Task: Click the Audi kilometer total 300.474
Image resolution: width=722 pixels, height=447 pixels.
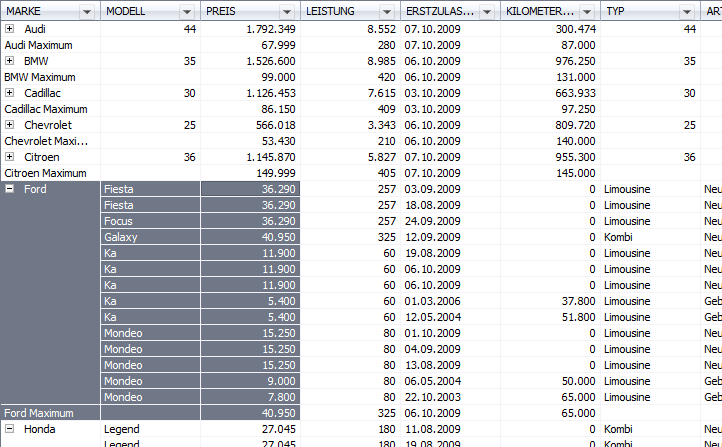Action: point(575,29)
